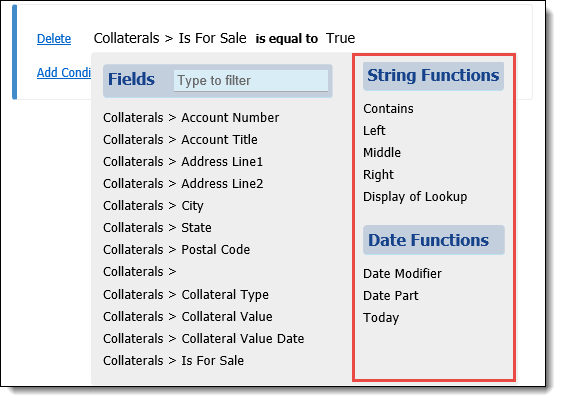Image resolution: width=561 pixels, height=402 pixels.
Task: Select Collaterals > Address Line2 field
Action: coord(183,184)
